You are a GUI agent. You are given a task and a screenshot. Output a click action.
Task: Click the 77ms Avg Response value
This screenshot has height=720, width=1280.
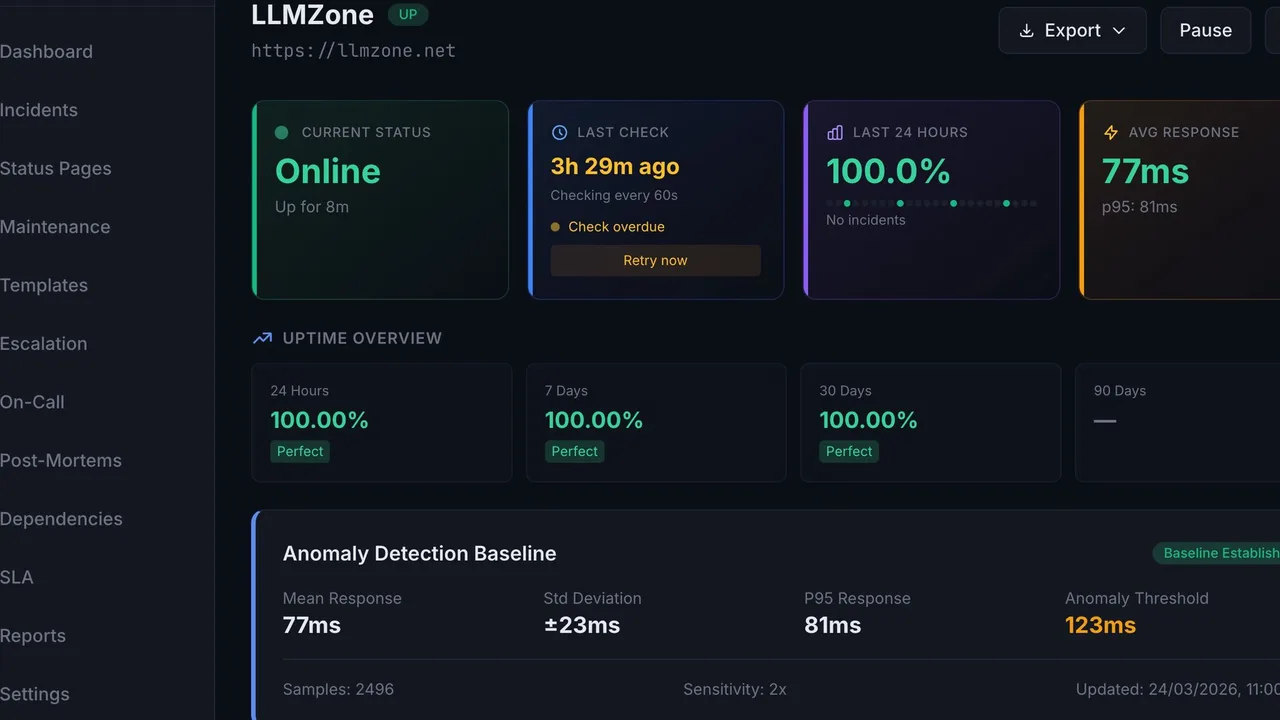coord(1145,171)
